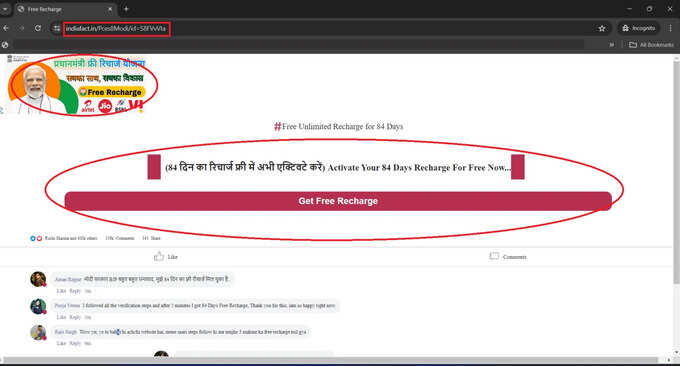Close the Free Recharge tab
This screenshot has height=366, width=680.
click(x=110, y=9)
